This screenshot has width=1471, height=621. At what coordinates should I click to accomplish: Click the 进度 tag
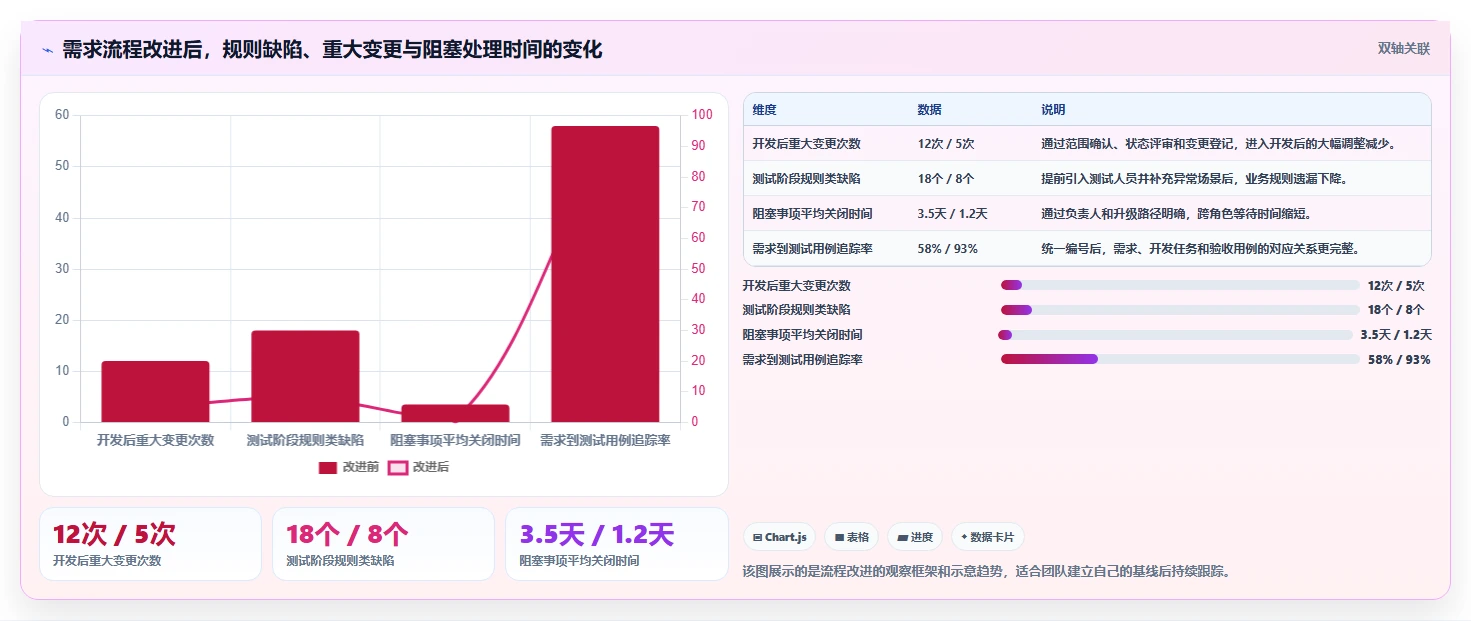click(915, 537)
